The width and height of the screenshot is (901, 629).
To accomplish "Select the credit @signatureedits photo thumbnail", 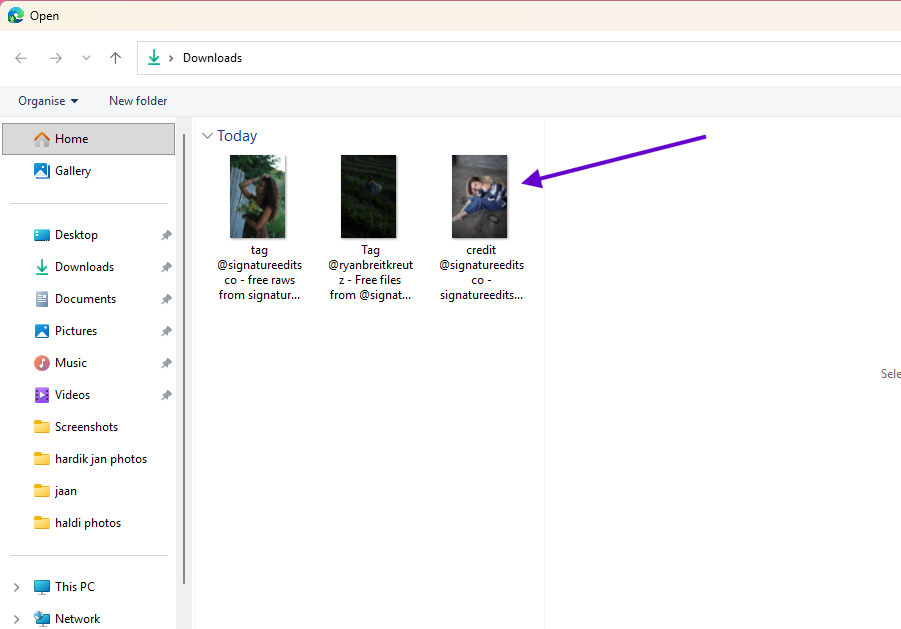I will click(480, 196).
